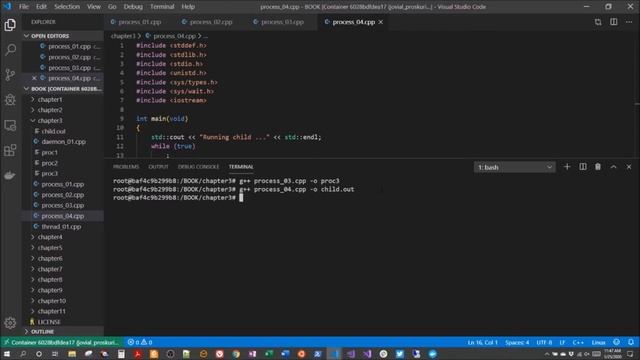Viewport: 640px width, 360px height.
Task: Open daemon_01.cpp in file tree
Action: click(63, 142)
